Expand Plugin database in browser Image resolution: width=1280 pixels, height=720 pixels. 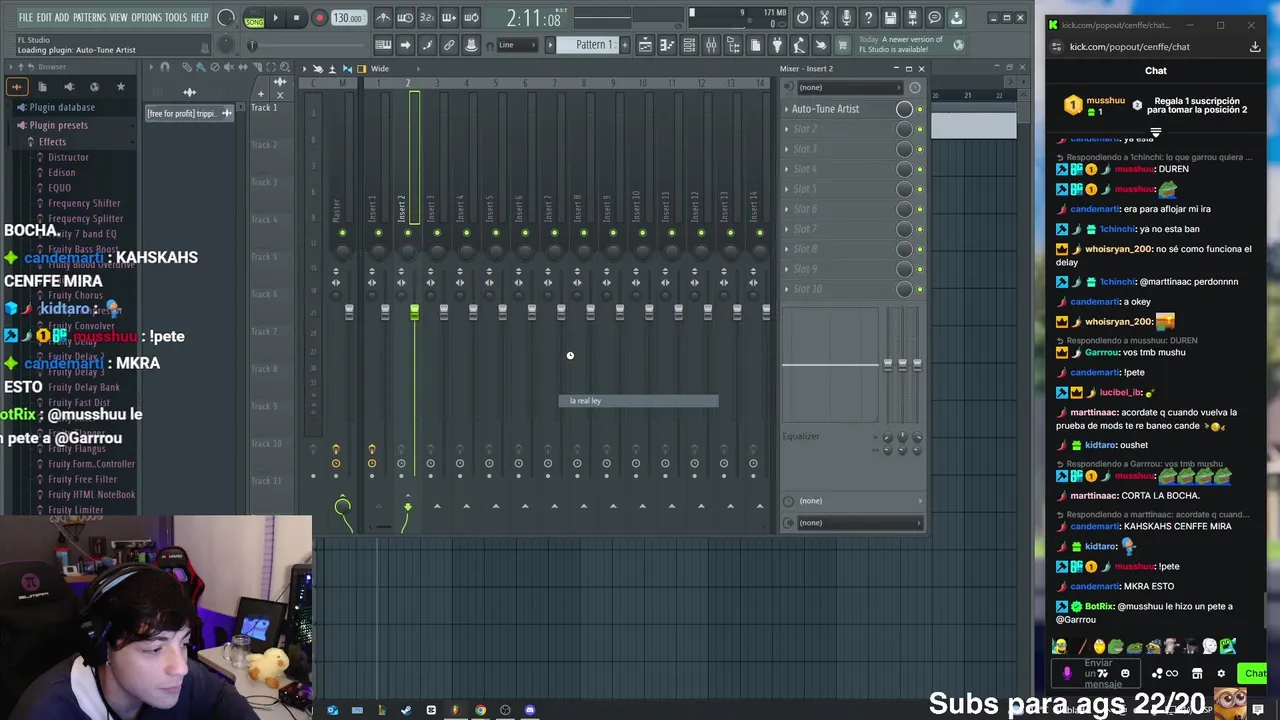point(62,107)
